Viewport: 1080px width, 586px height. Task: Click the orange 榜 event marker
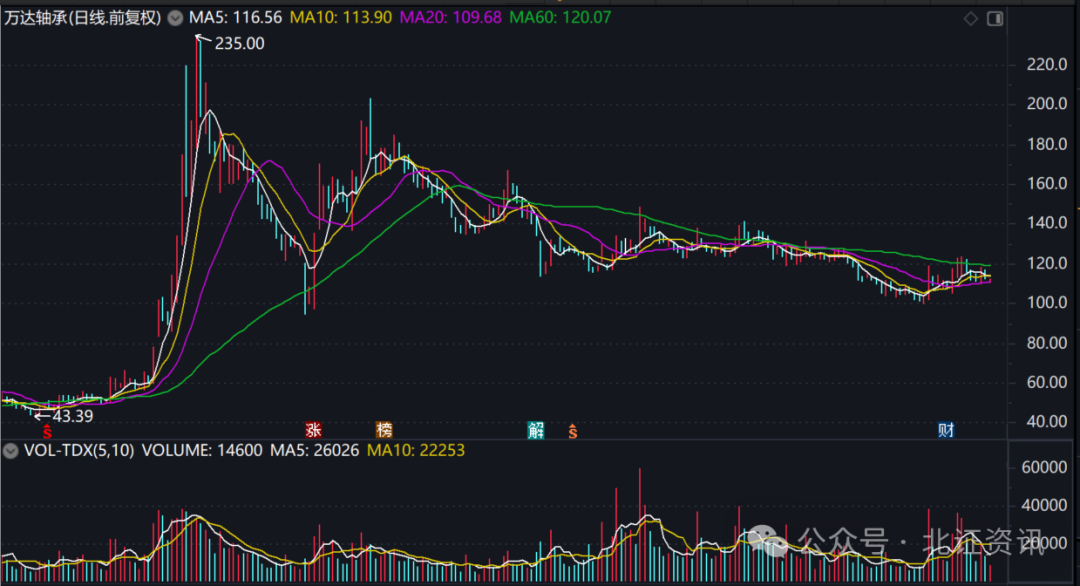pyautogui.click(x=384, y=430)
